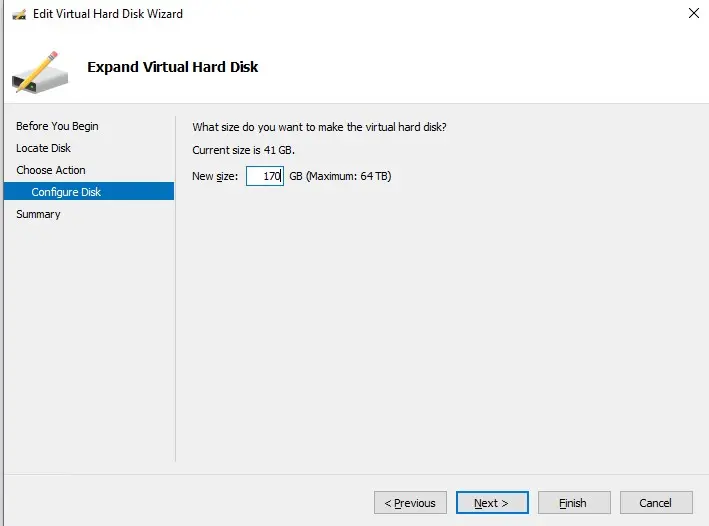Click the Expand Virtual Hard Disk heading

point(173,67)
